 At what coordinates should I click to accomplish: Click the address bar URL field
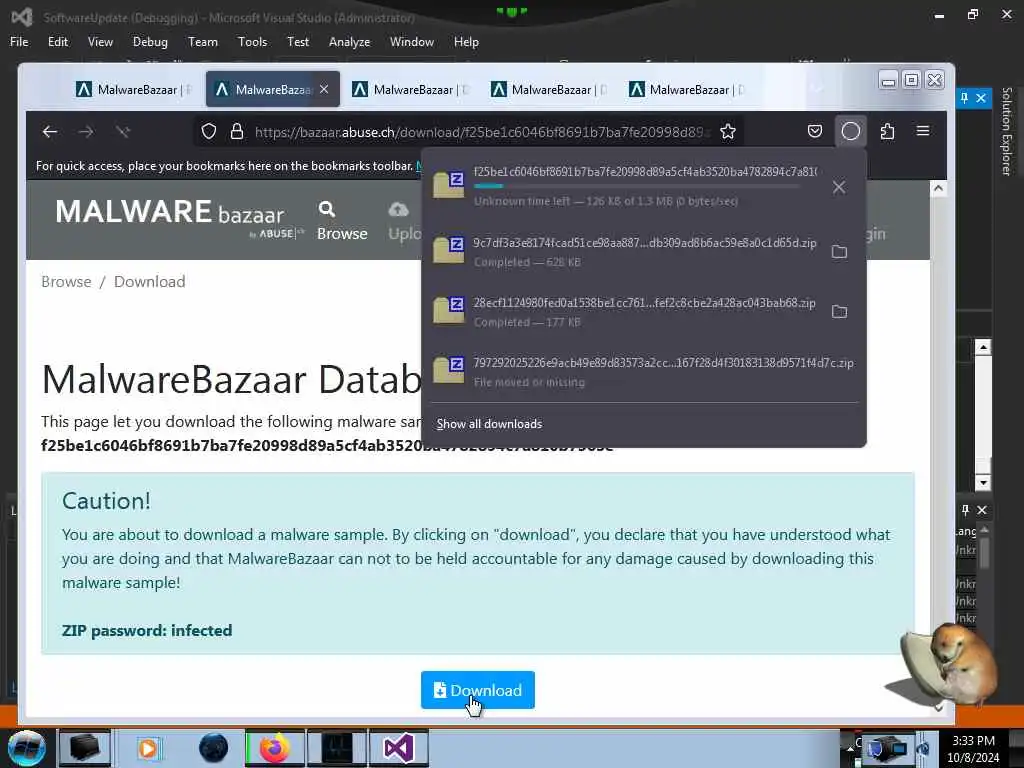pyautogui.click(x=482, y=132)
